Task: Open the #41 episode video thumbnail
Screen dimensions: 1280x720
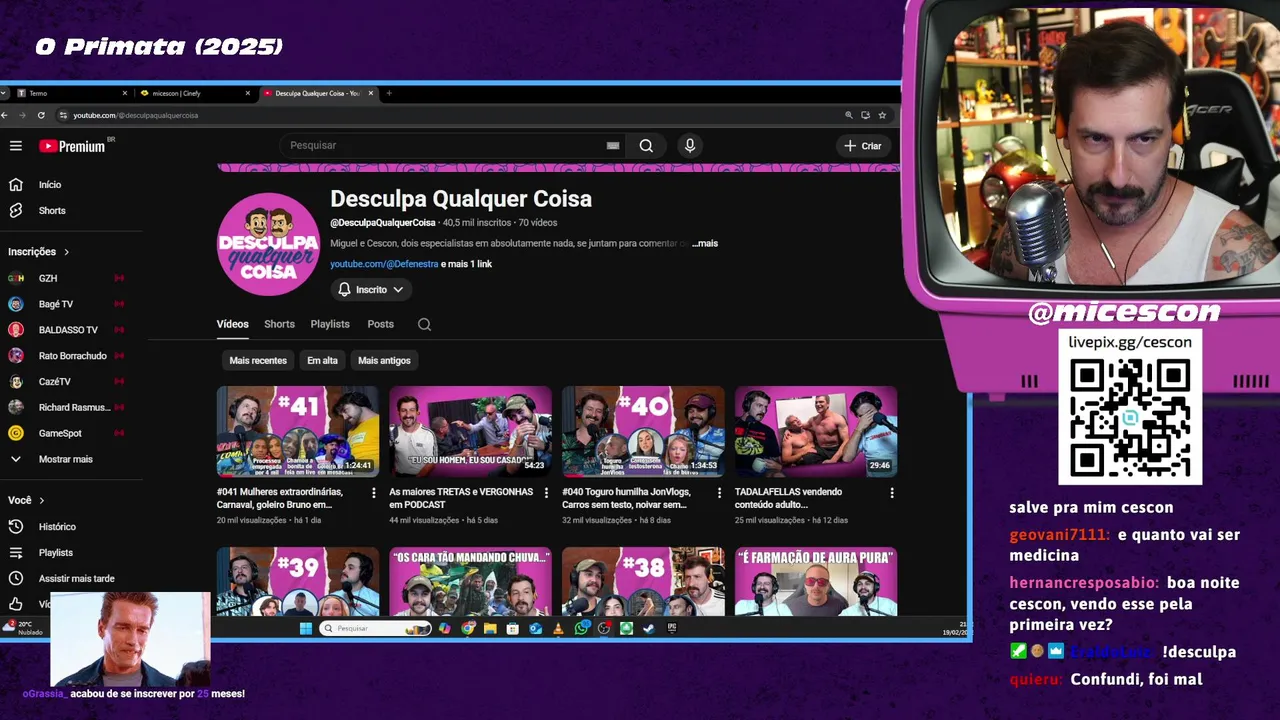Action: (x=298, y=431)
